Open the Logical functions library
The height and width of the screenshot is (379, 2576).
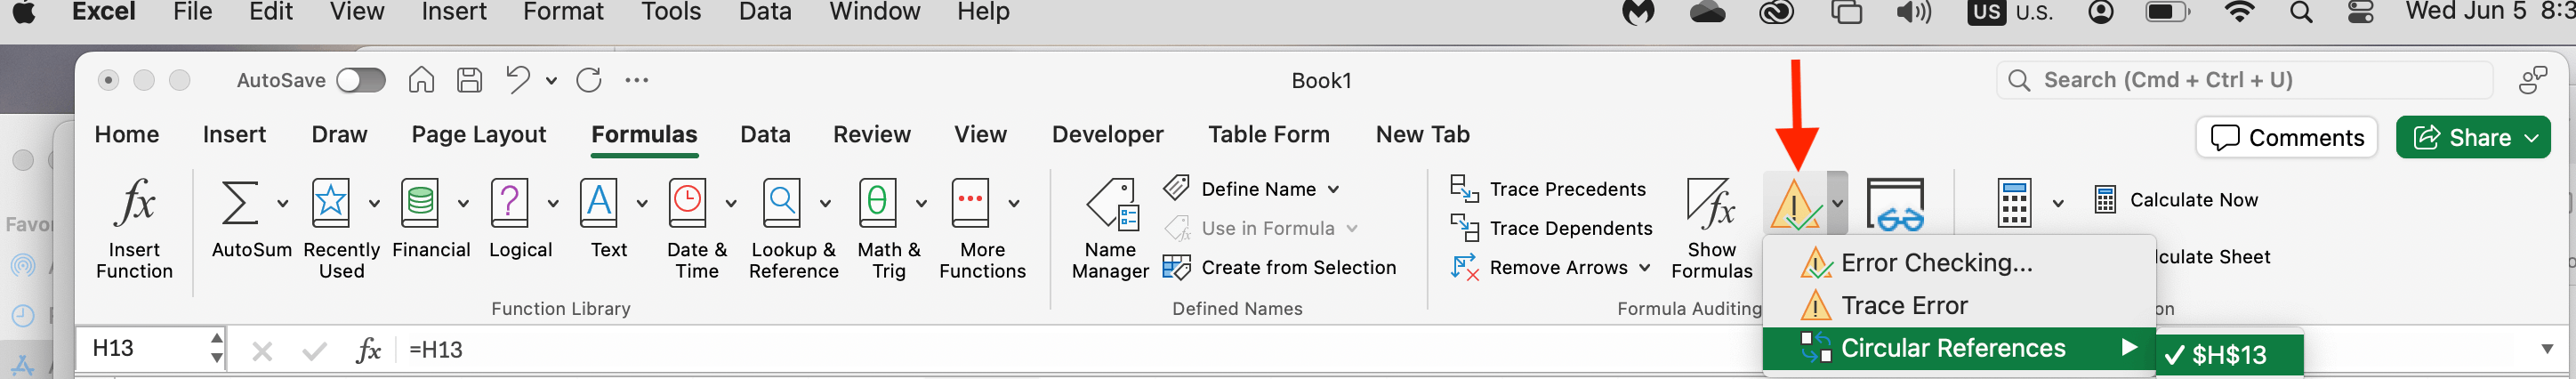(x=509, y=204)
